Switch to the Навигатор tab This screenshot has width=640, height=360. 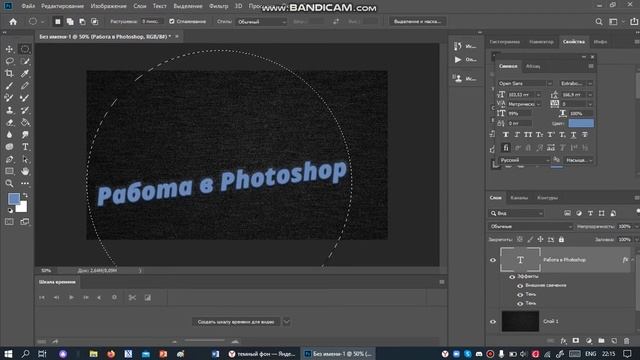(x=541, y=42)
